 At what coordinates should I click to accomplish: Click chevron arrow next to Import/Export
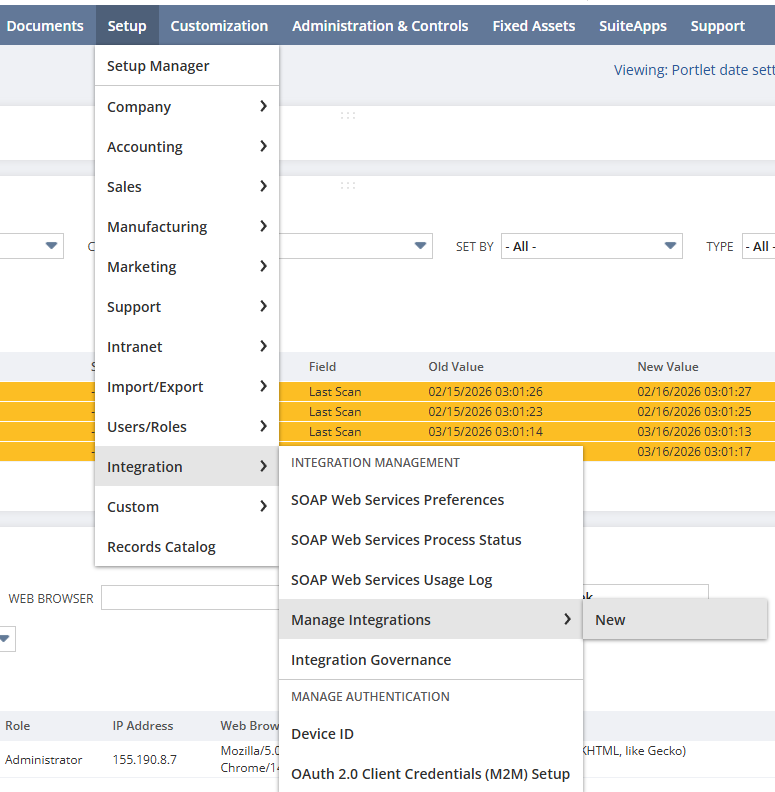263,386
